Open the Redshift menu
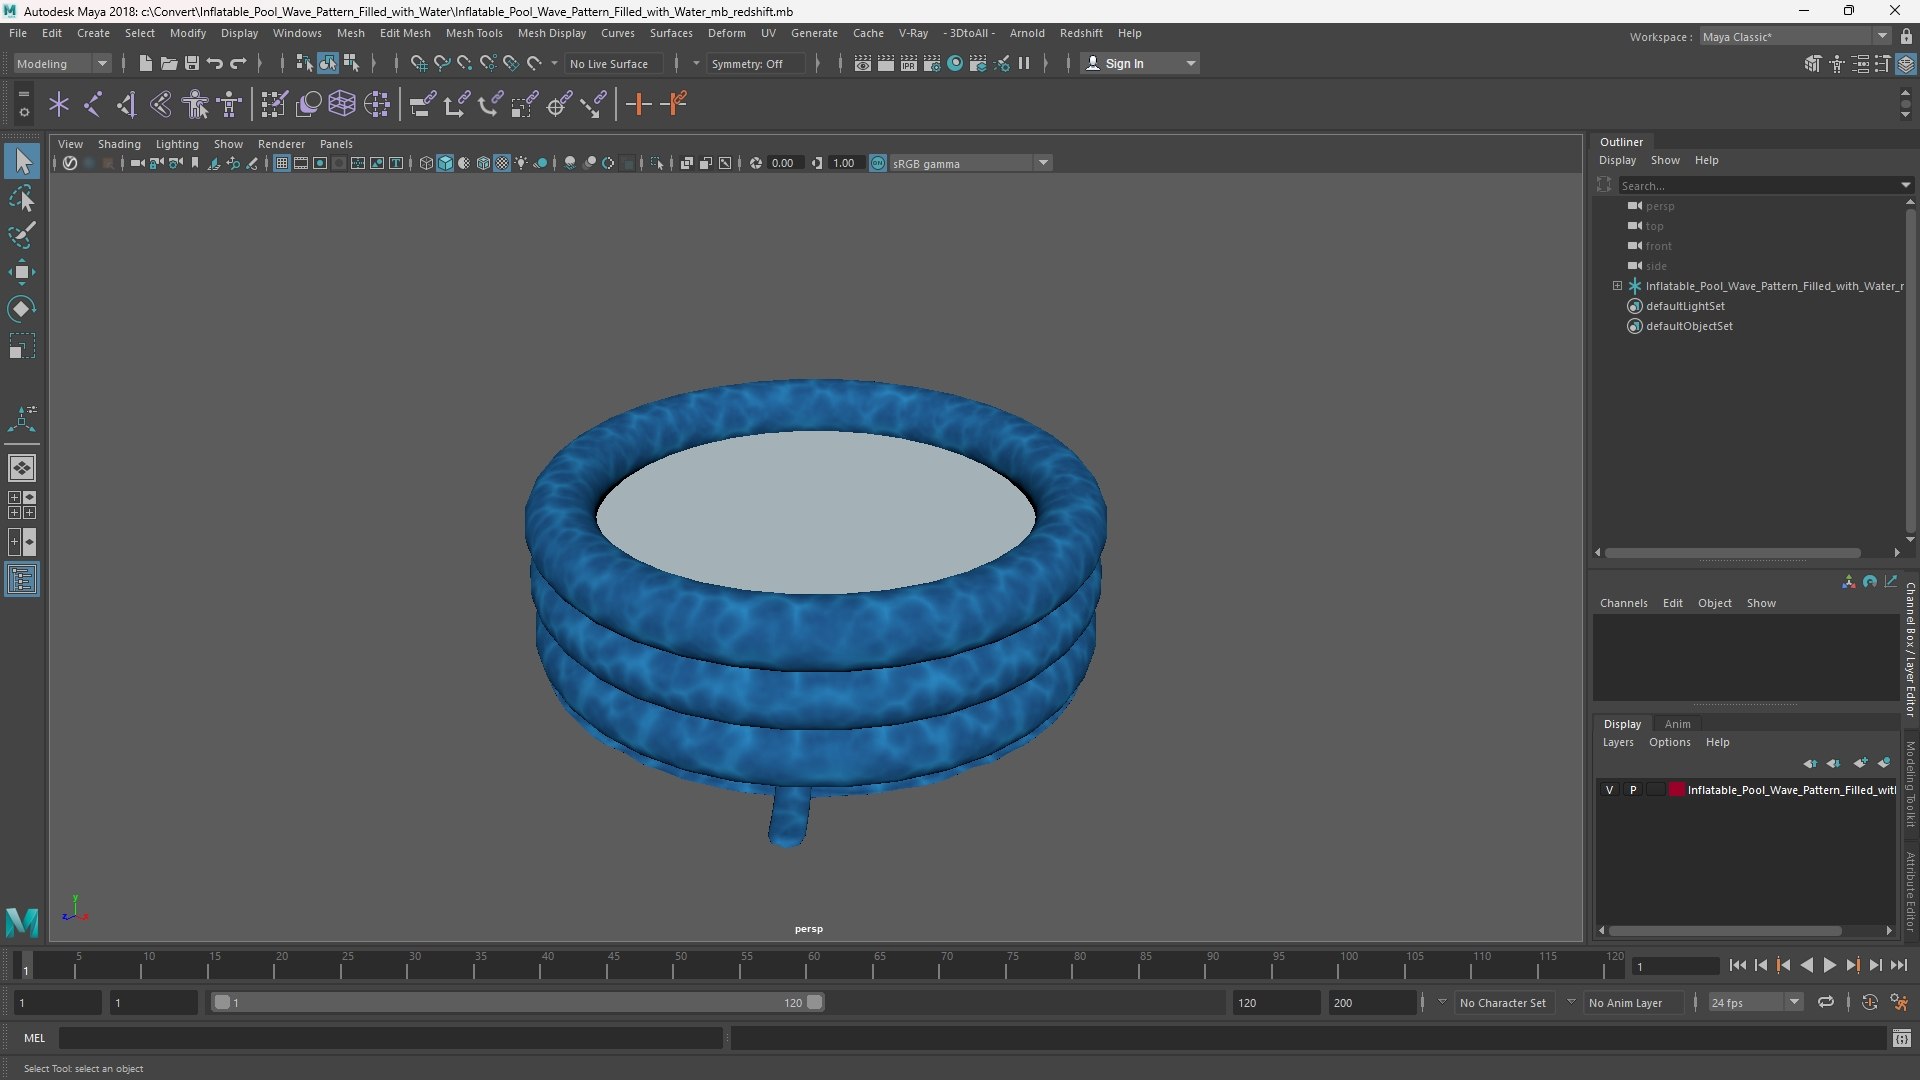The image size is (1920, 1080). tap(1081, 33)
